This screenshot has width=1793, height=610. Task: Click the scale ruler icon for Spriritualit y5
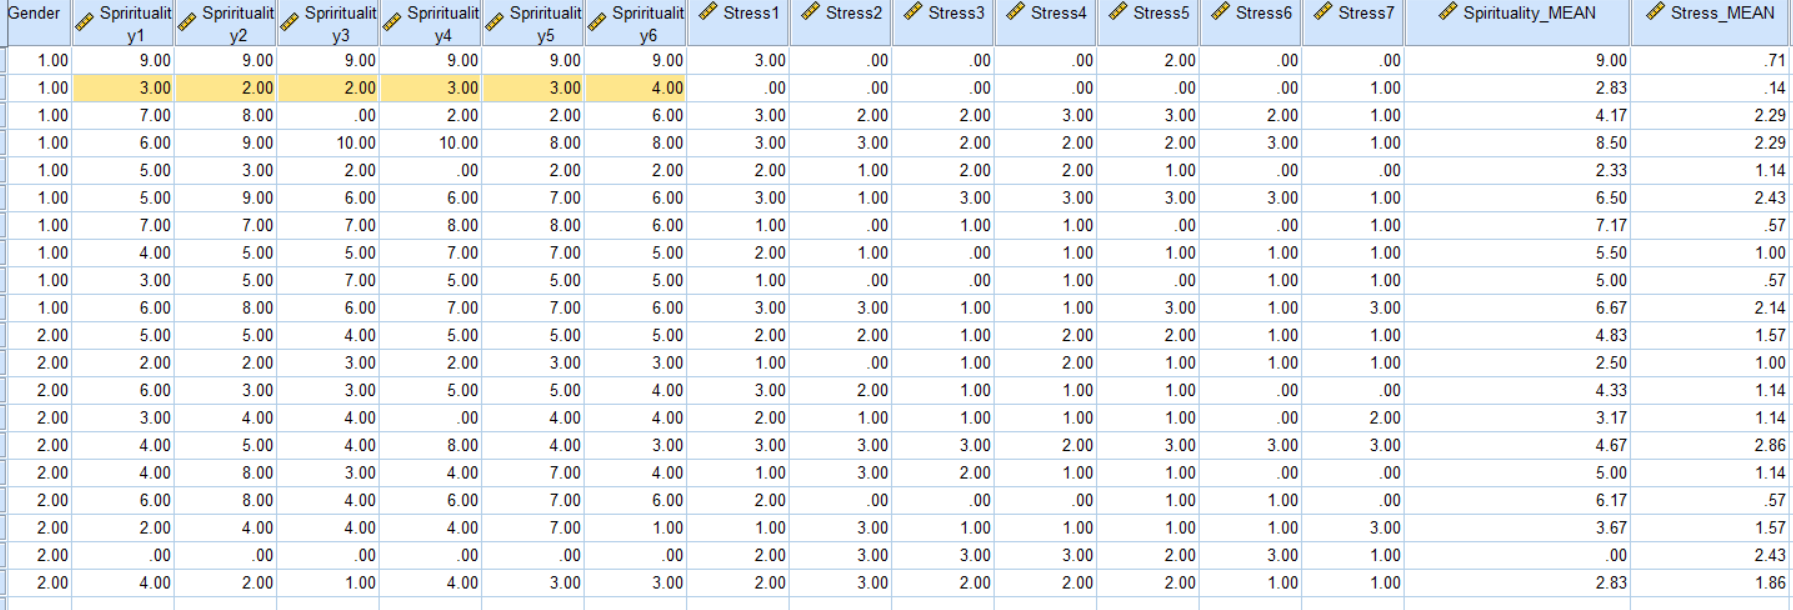pyautogui.click(x=494, y=22)
